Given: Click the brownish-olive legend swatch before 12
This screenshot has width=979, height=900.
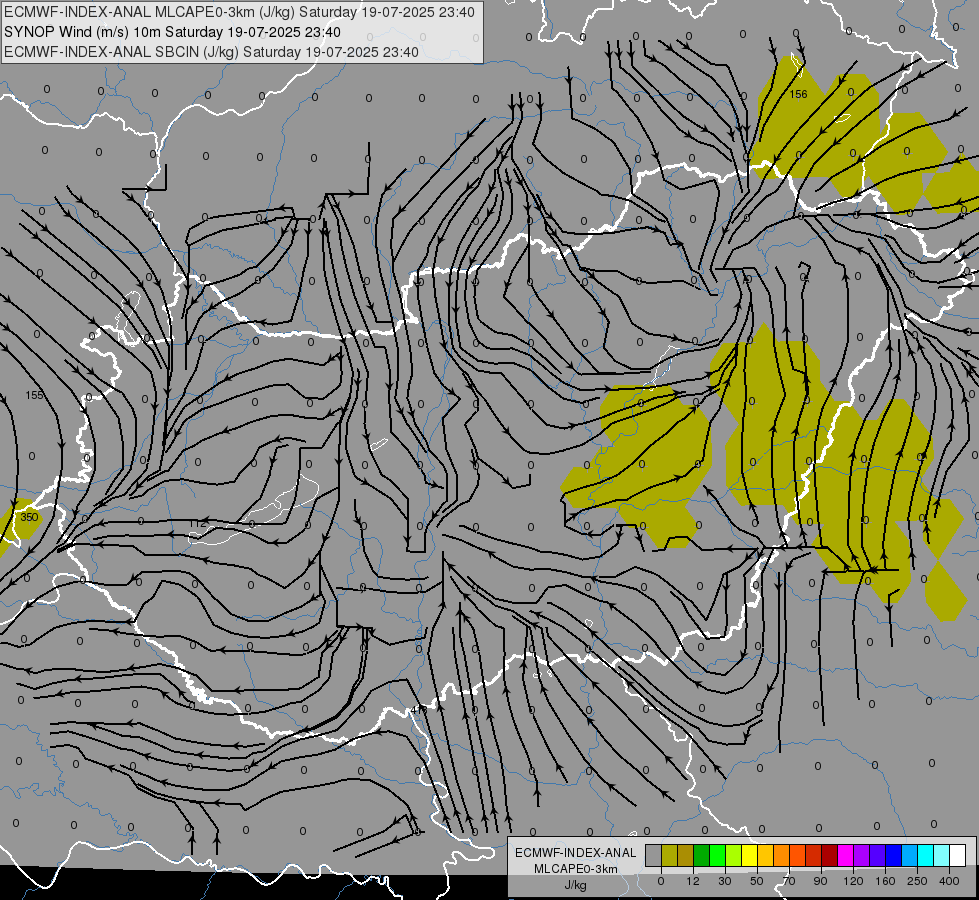Looking at the screenshot, I should click(686, 855).
